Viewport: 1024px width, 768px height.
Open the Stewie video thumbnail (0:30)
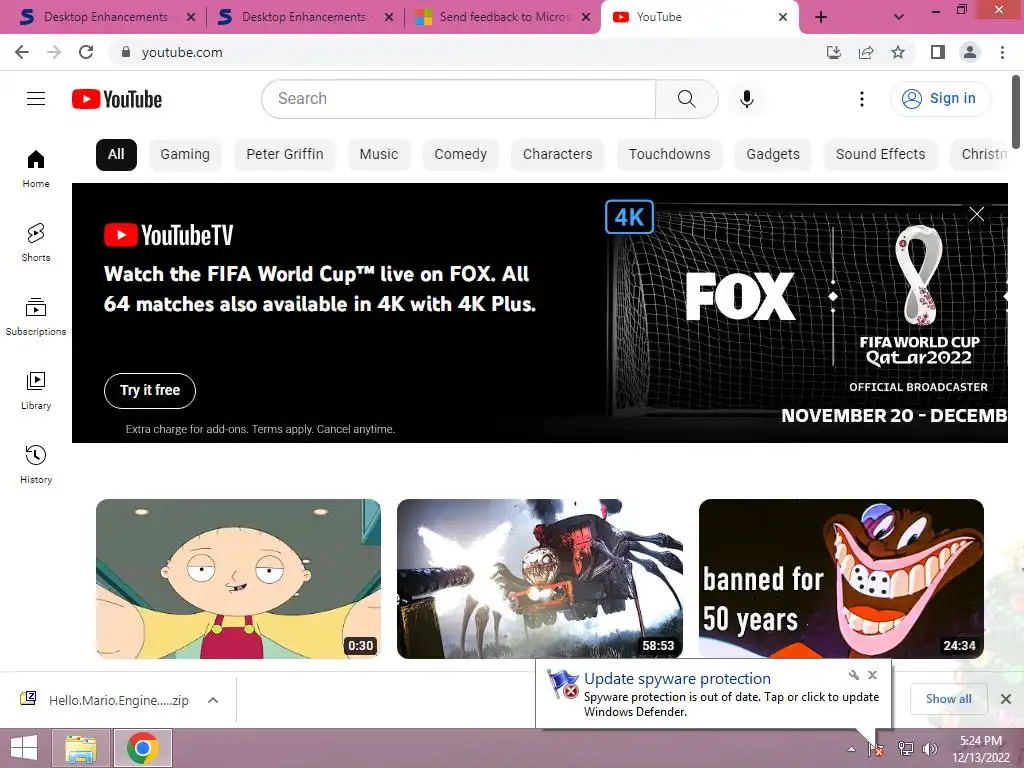pos(238,579)
